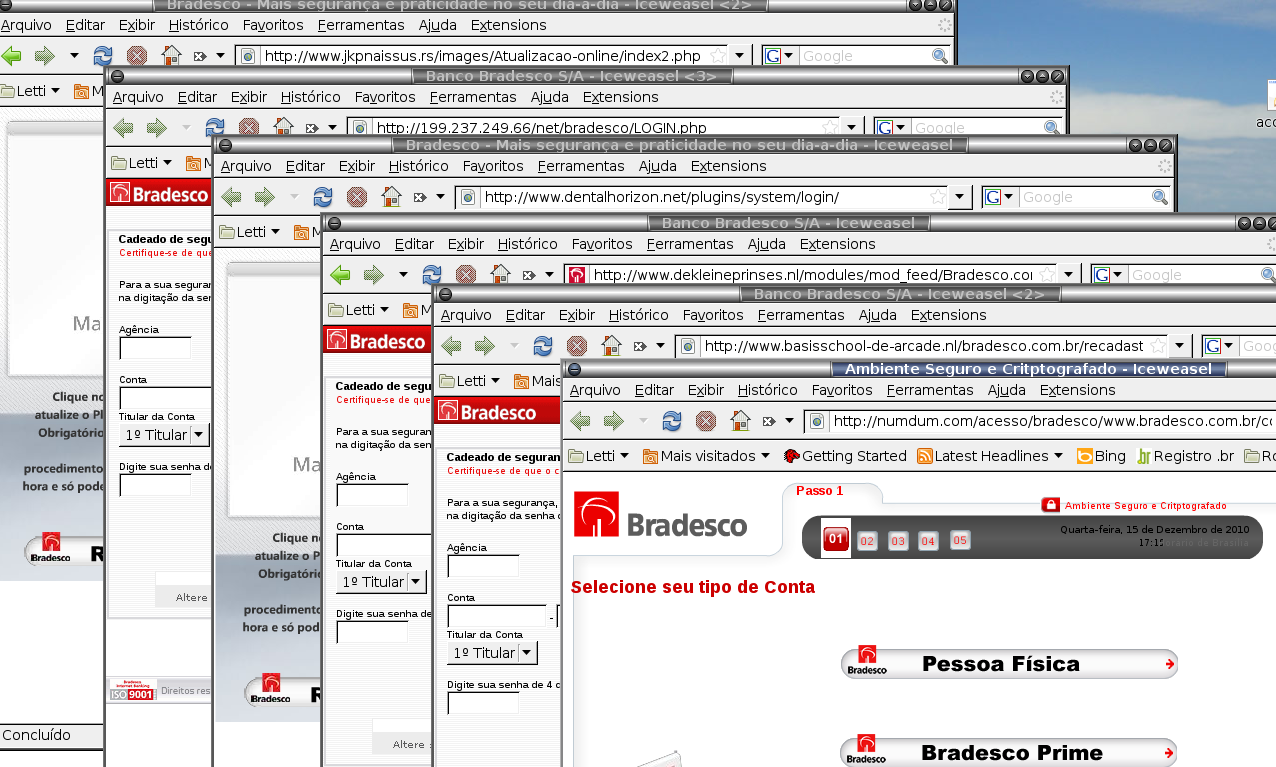This screenshot has width=1276, height=767.
Task: Bookmark the dentalhorizon.net page with the star
Action: point(938,197)
